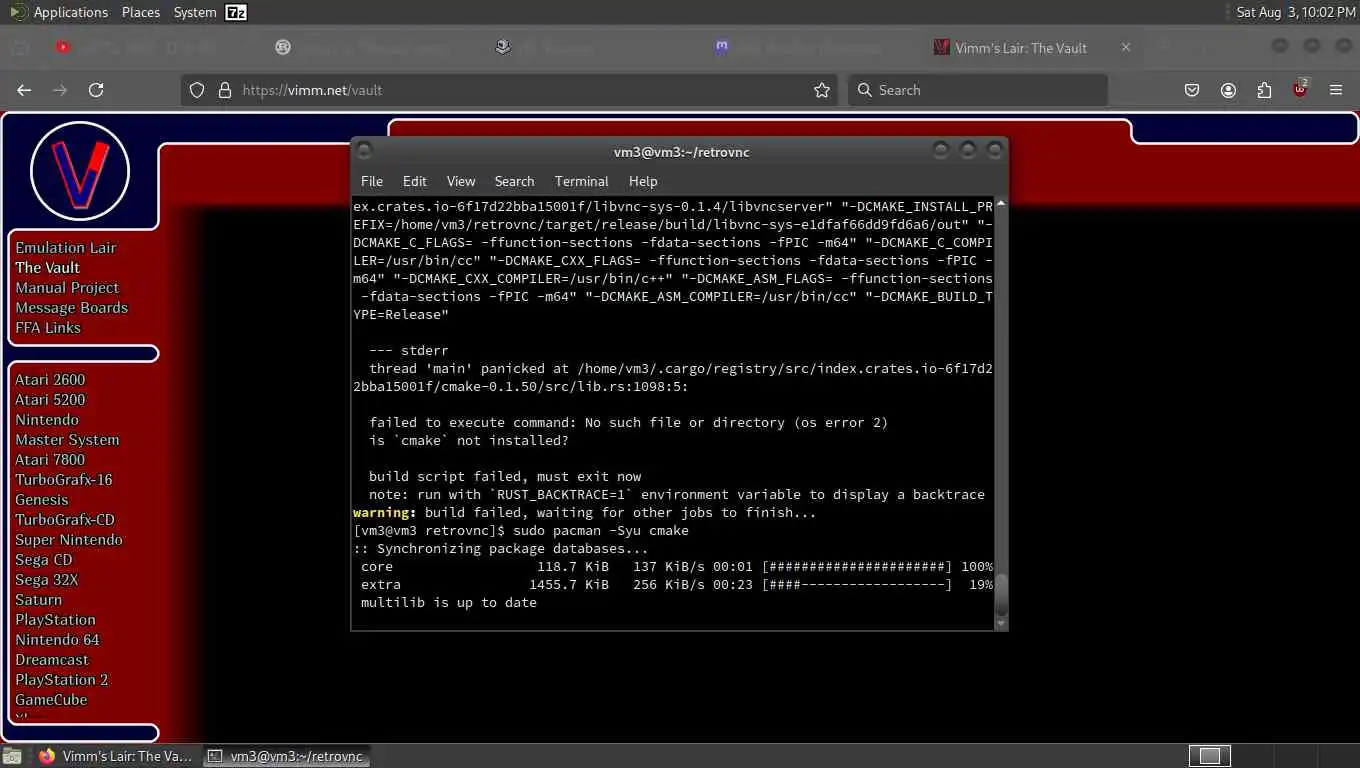Open the System menu in top panel

(x=194, y=12)
